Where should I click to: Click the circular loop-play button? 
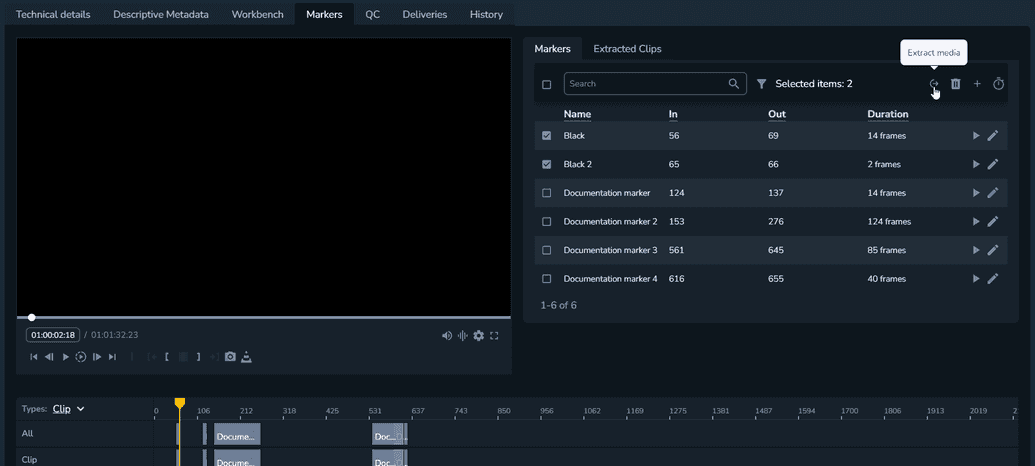(81, 357)
